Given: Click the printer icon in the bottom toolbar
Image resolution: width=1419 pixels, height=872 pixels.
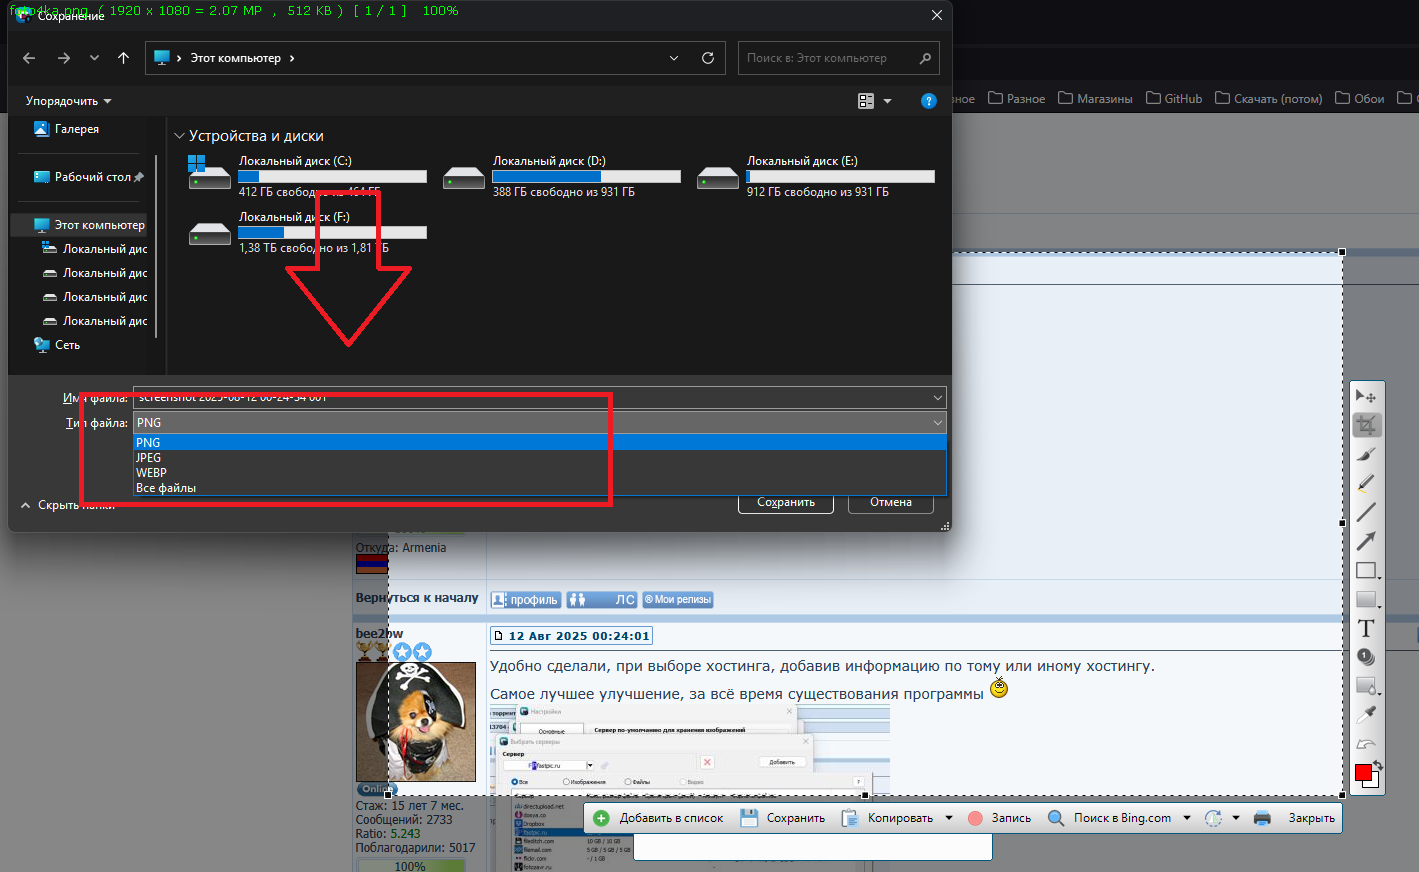Looking at the screenshot, I should (x=1262, y=818).
